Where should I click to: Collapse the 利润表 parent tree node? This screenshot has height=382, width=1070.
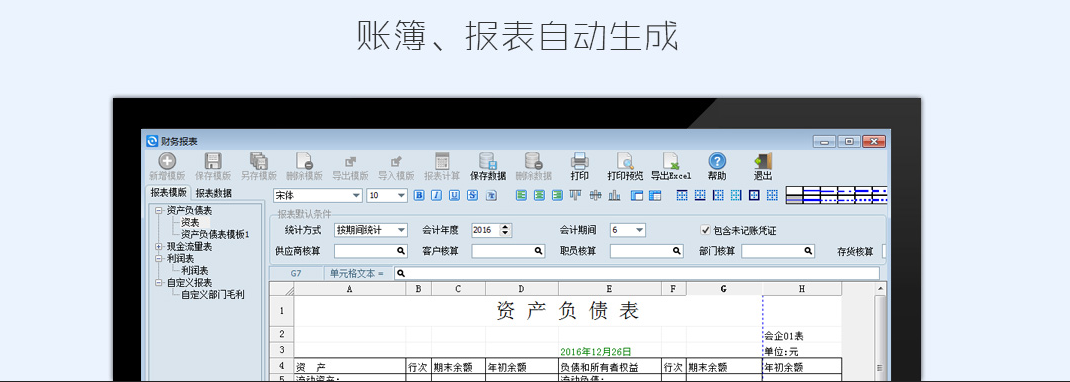click(x=159, y=259)
